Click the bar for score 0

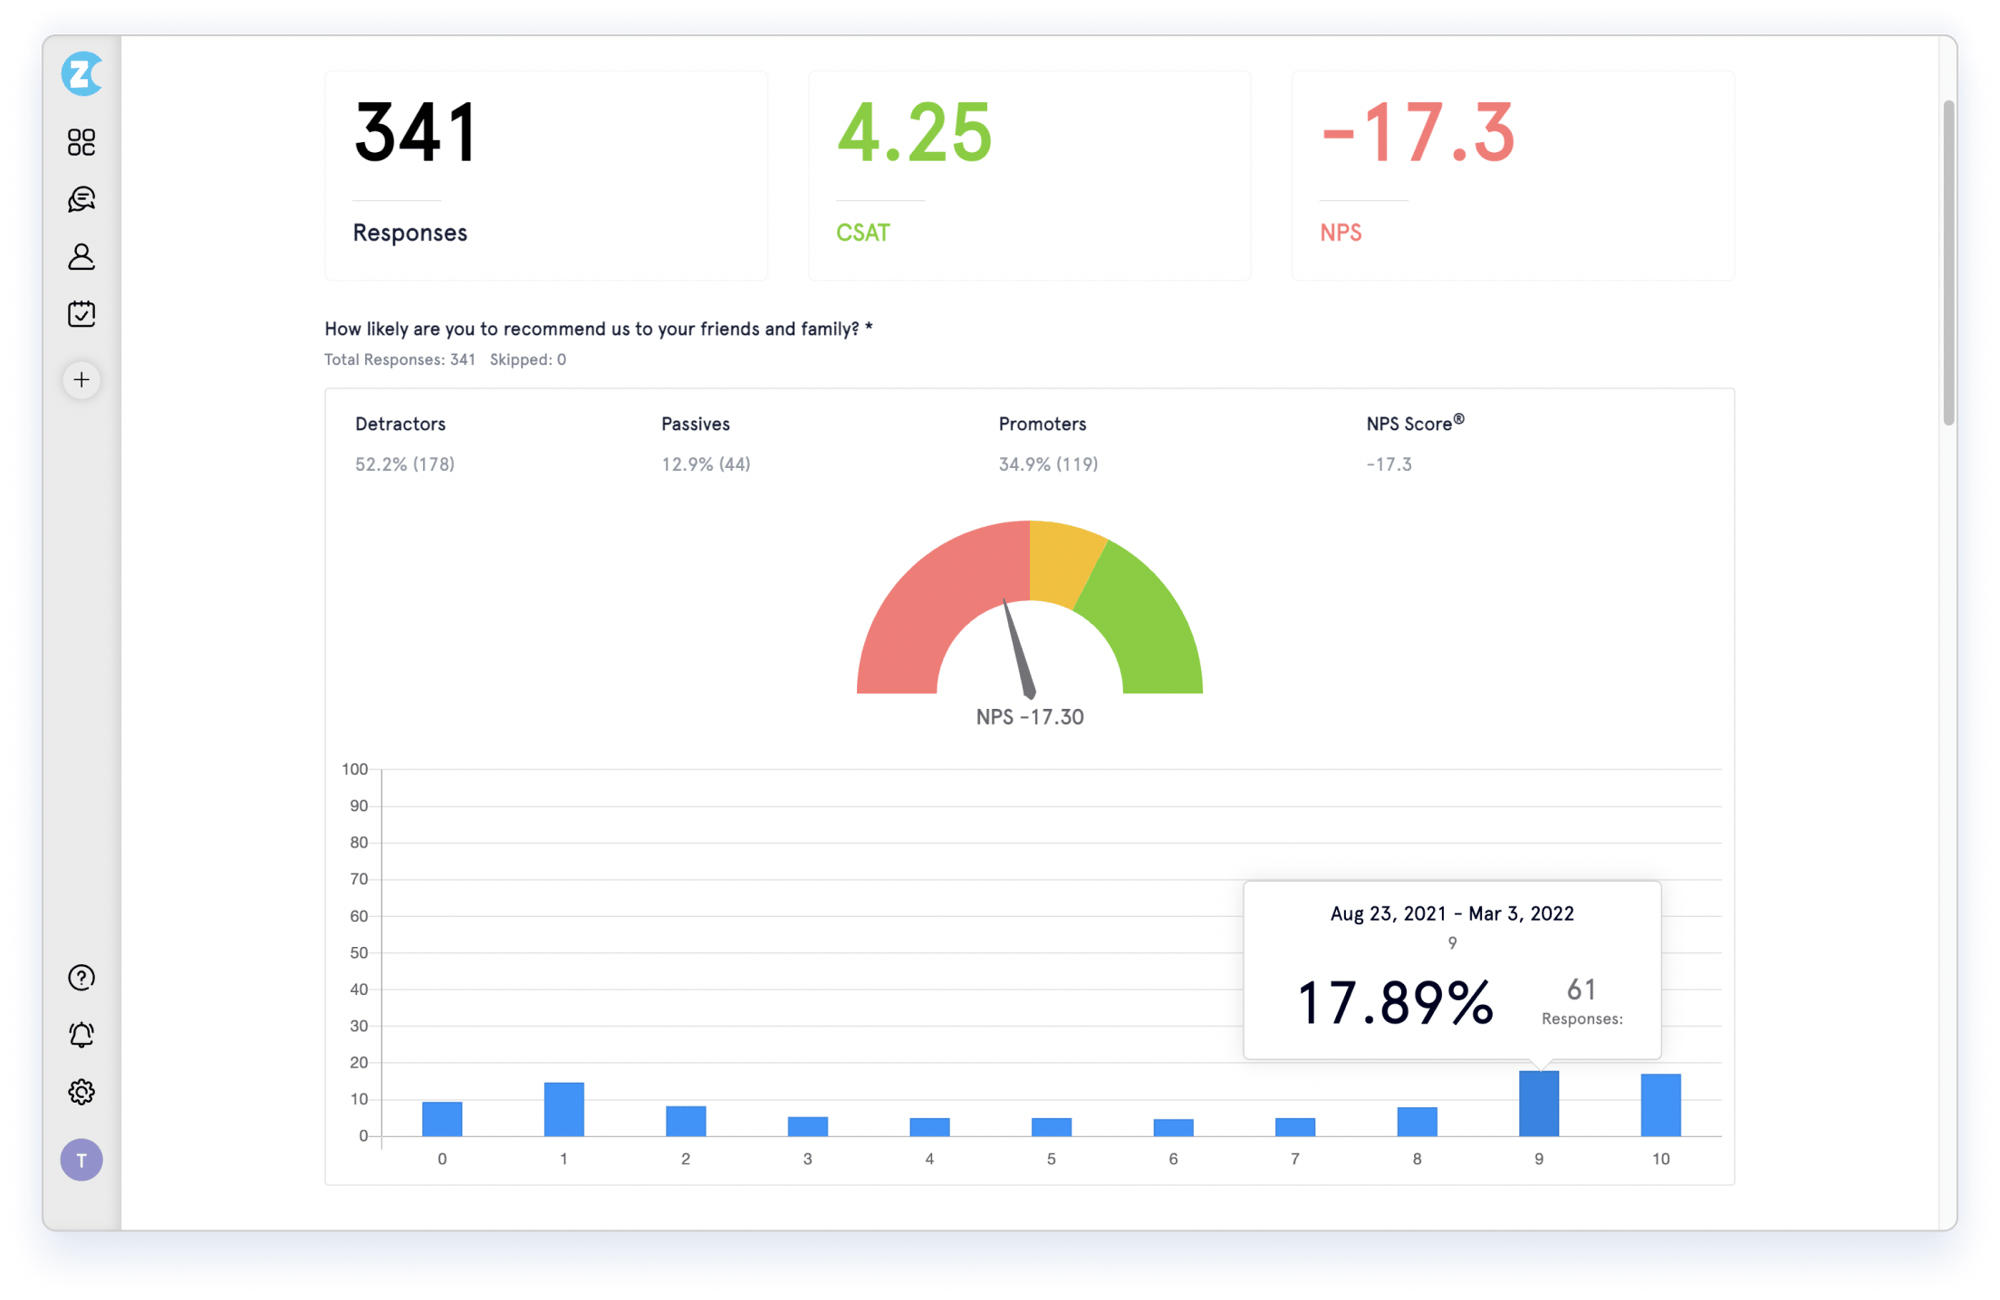442,1119
